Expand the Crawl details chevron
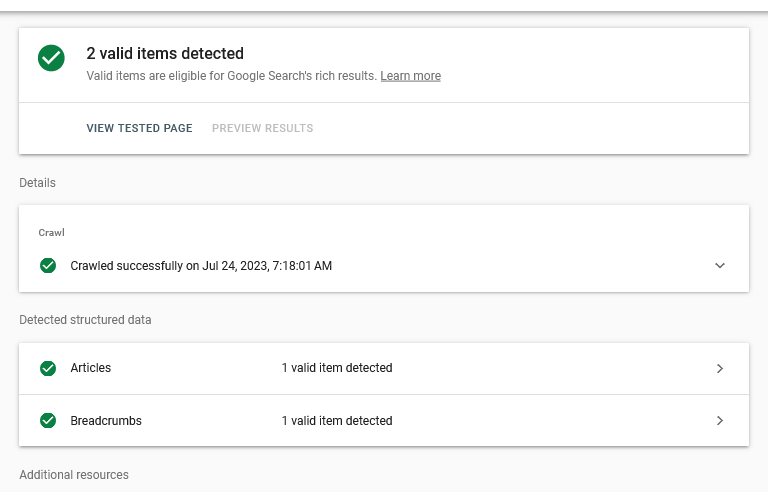This screenshot has width=768, height=492. point(720,266)
